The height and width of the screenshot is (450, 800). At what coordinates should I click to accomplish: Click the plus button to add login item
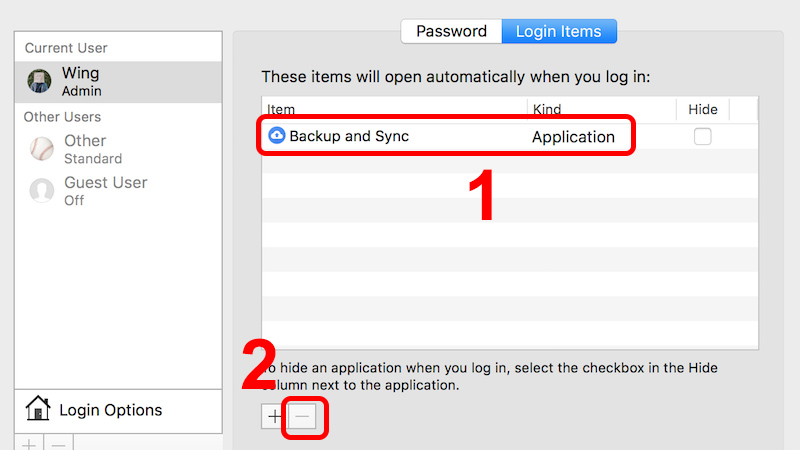(x=274, y=417)
